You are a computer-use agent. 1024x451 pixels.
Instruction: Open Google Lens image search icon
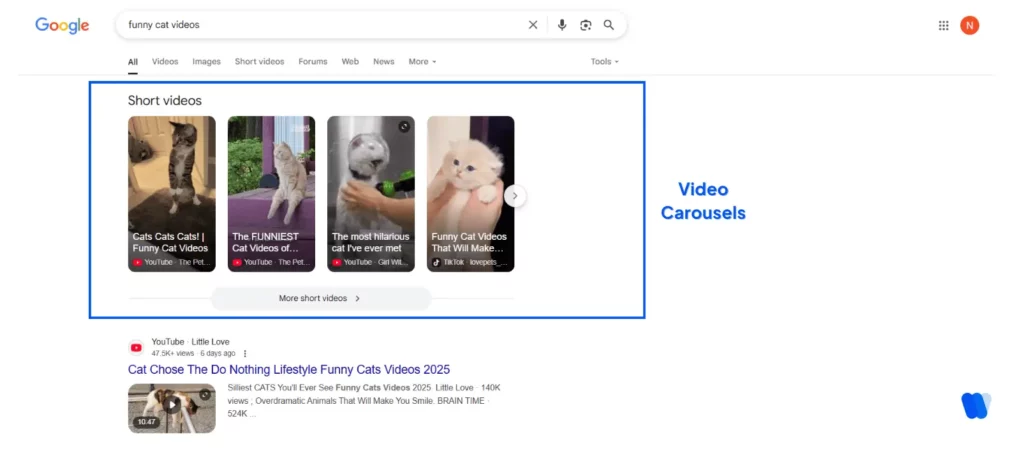tap(585, 25)
